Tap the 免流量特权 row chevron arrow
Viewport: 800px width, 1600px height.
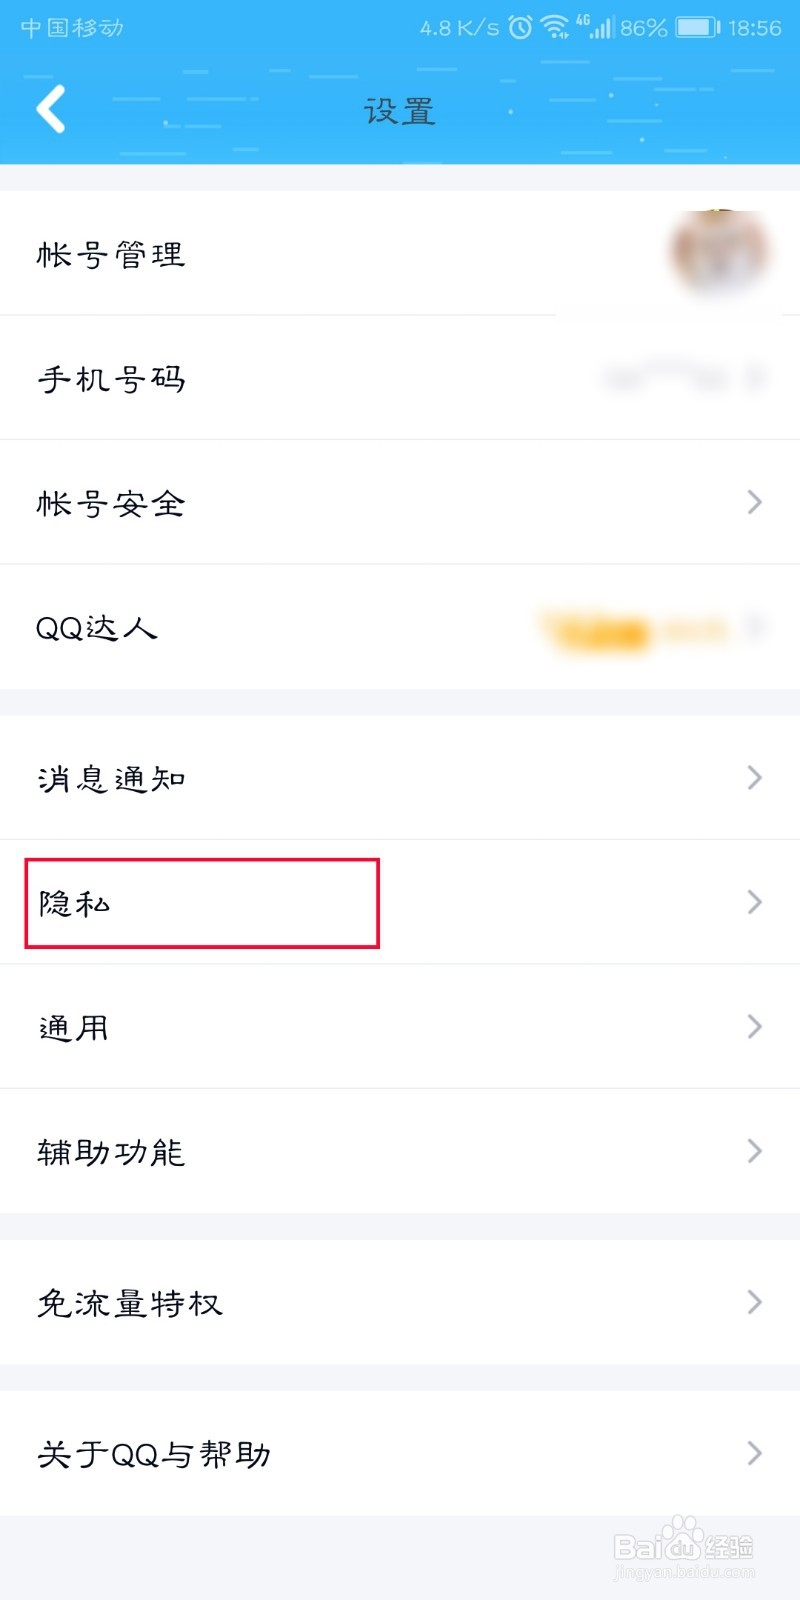(x=755, y=1302)
